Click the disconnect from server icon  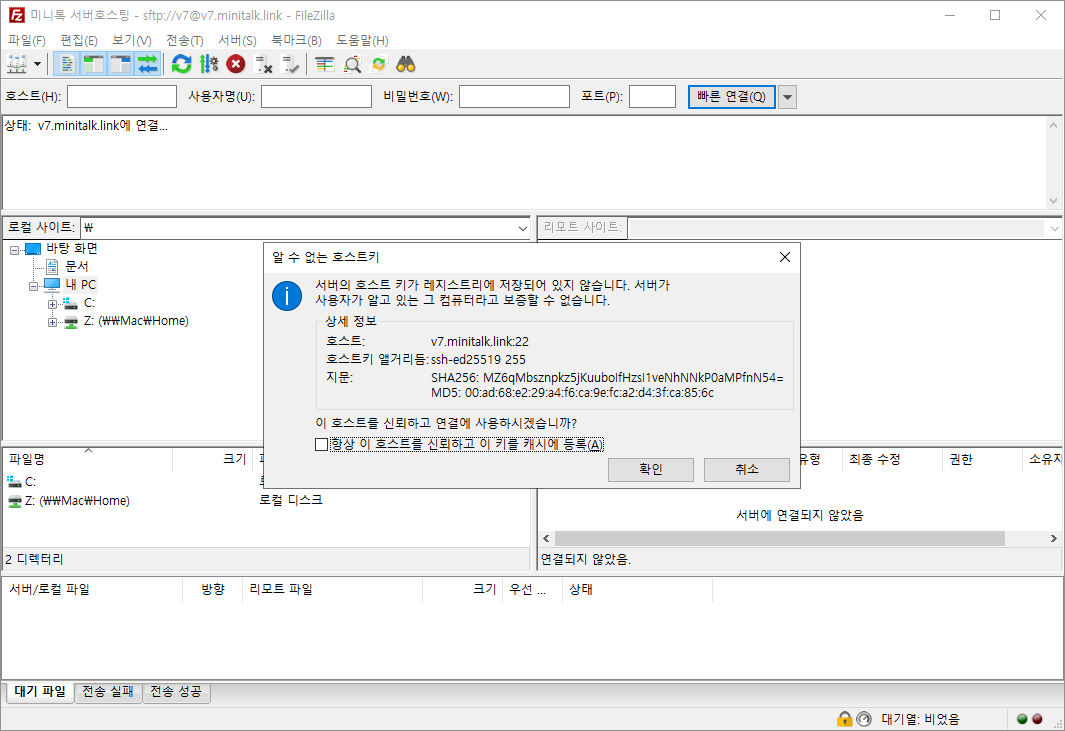click(263, 64)
